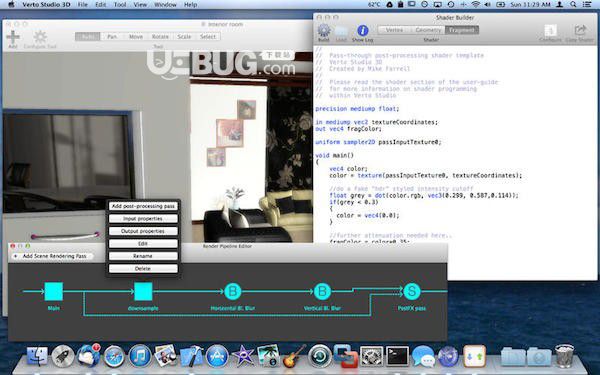The width and height of the screenshot is (600, 375).
Task: Select the Move tool segment
Action: coord(136,37)
